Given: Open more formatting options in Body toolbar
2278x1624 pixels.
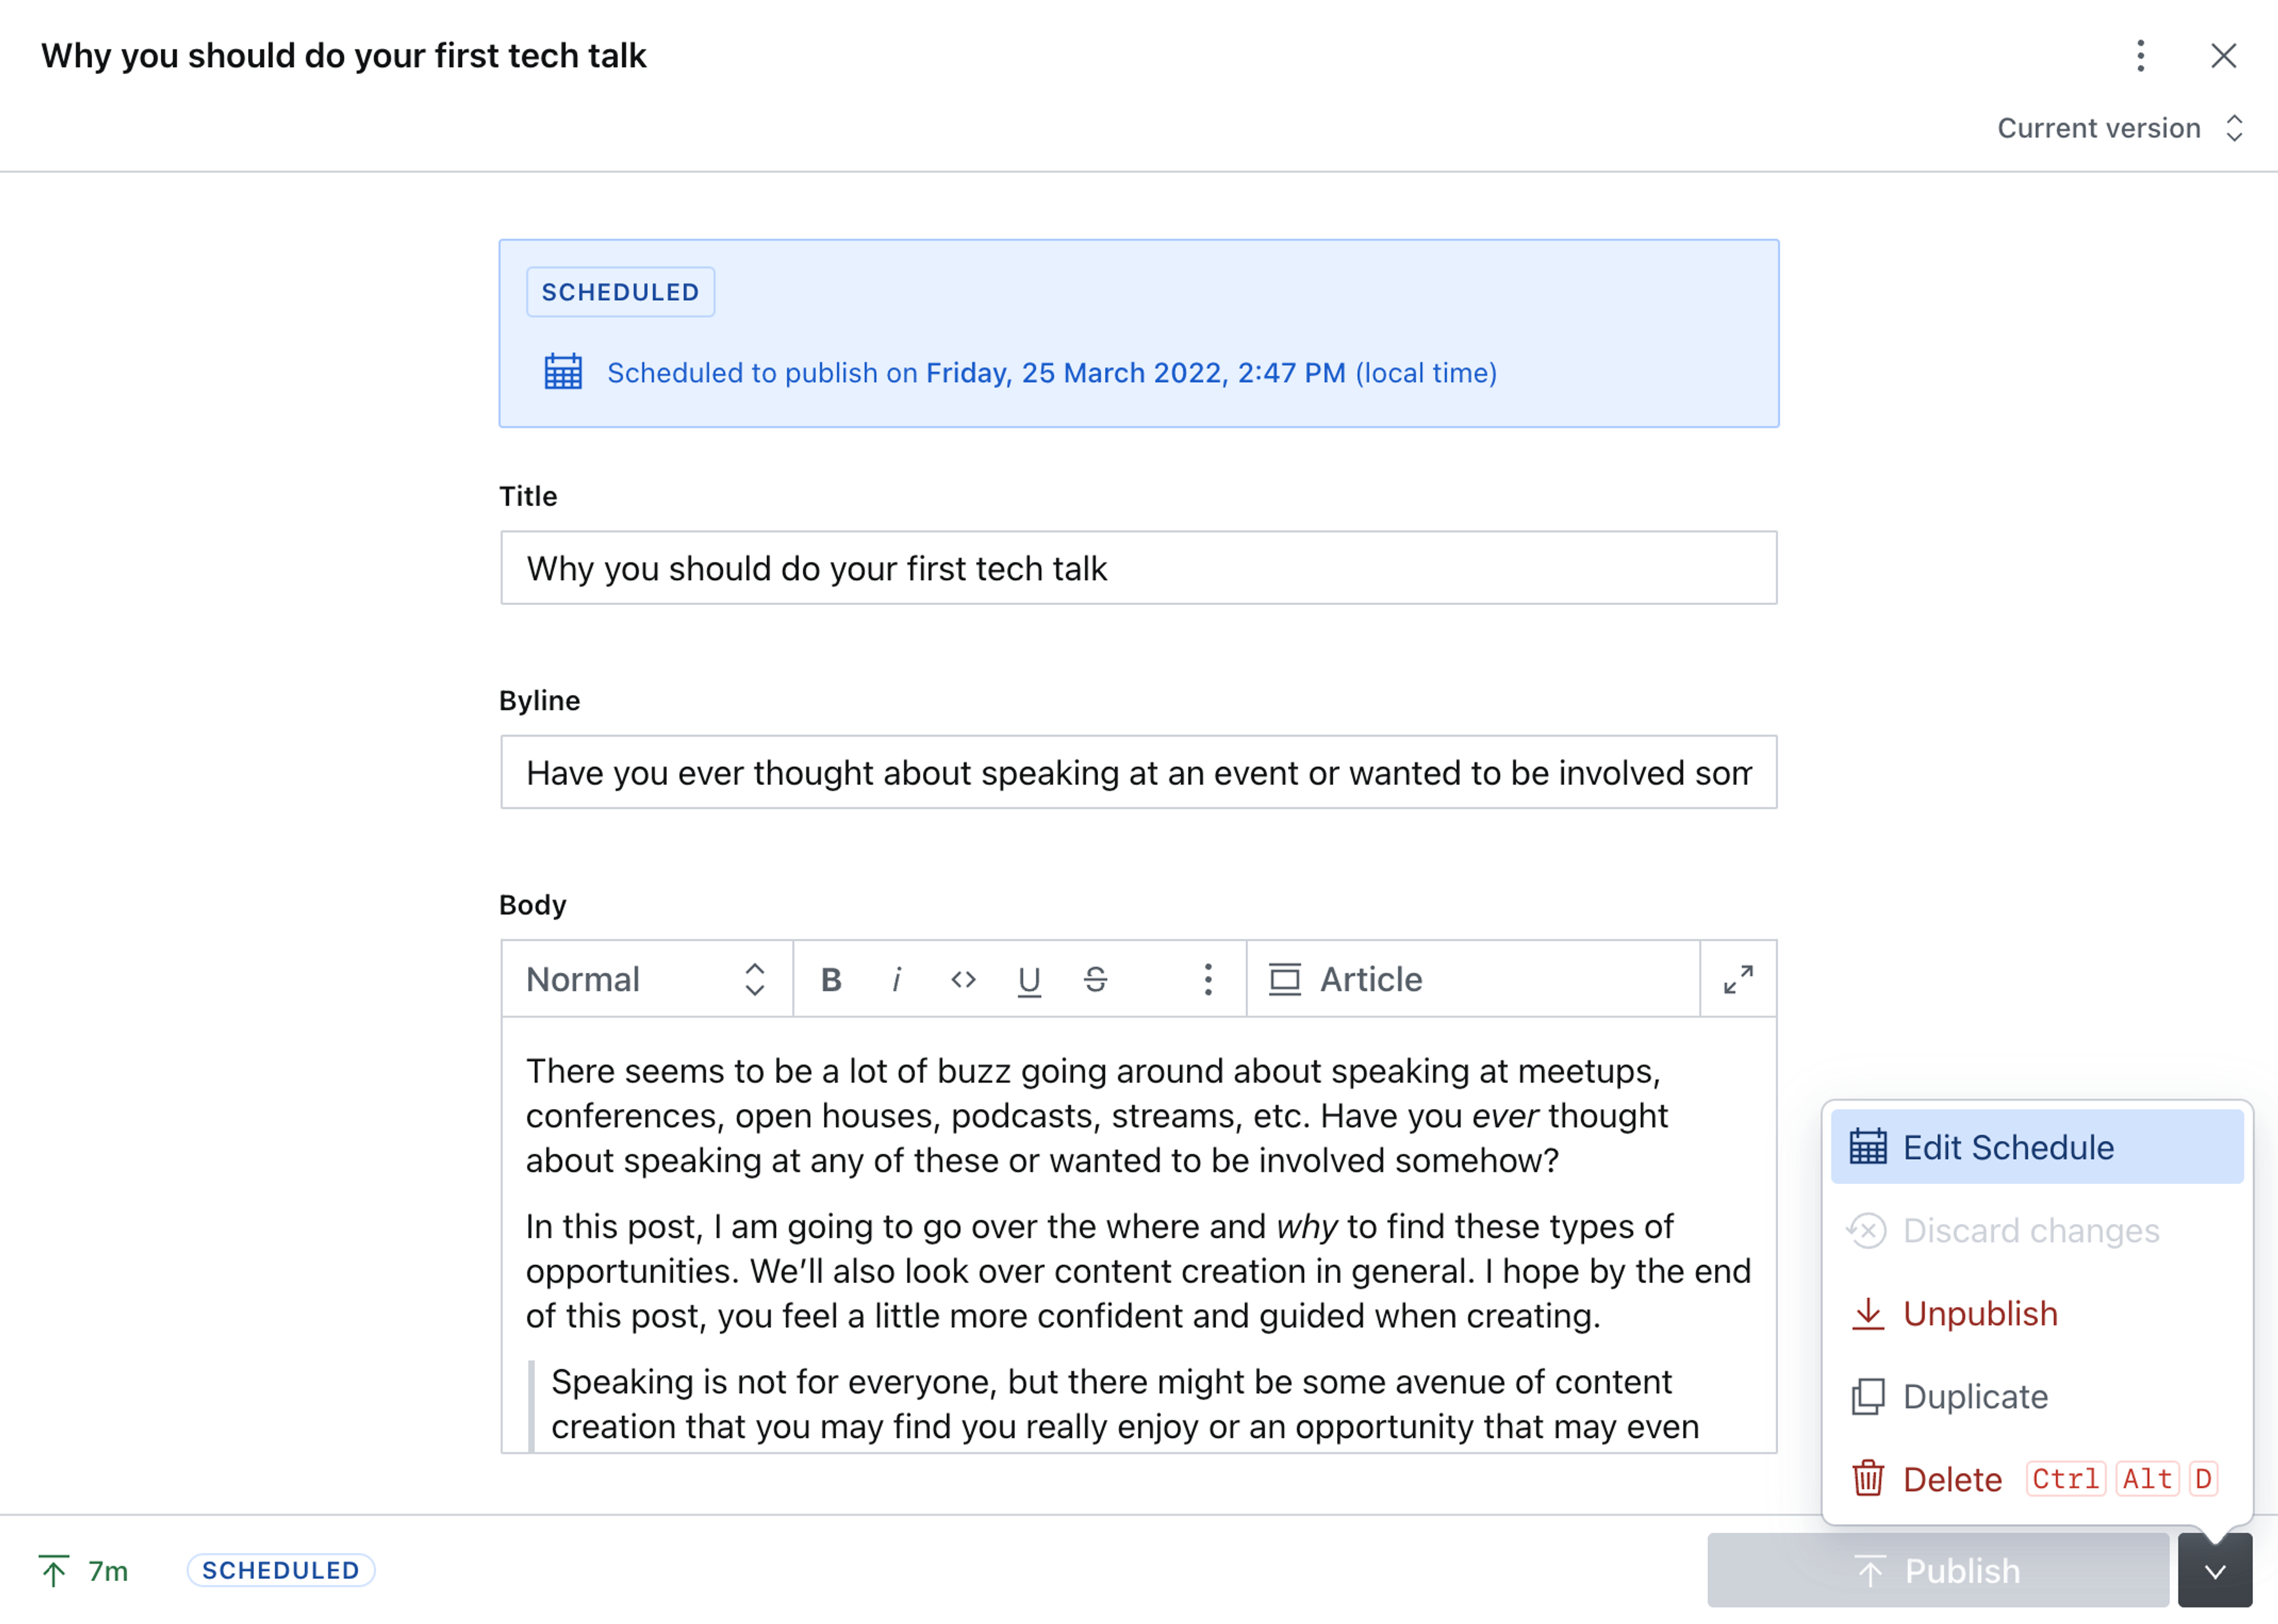Looking at the screenshot, I should (x=1208, y=979).
